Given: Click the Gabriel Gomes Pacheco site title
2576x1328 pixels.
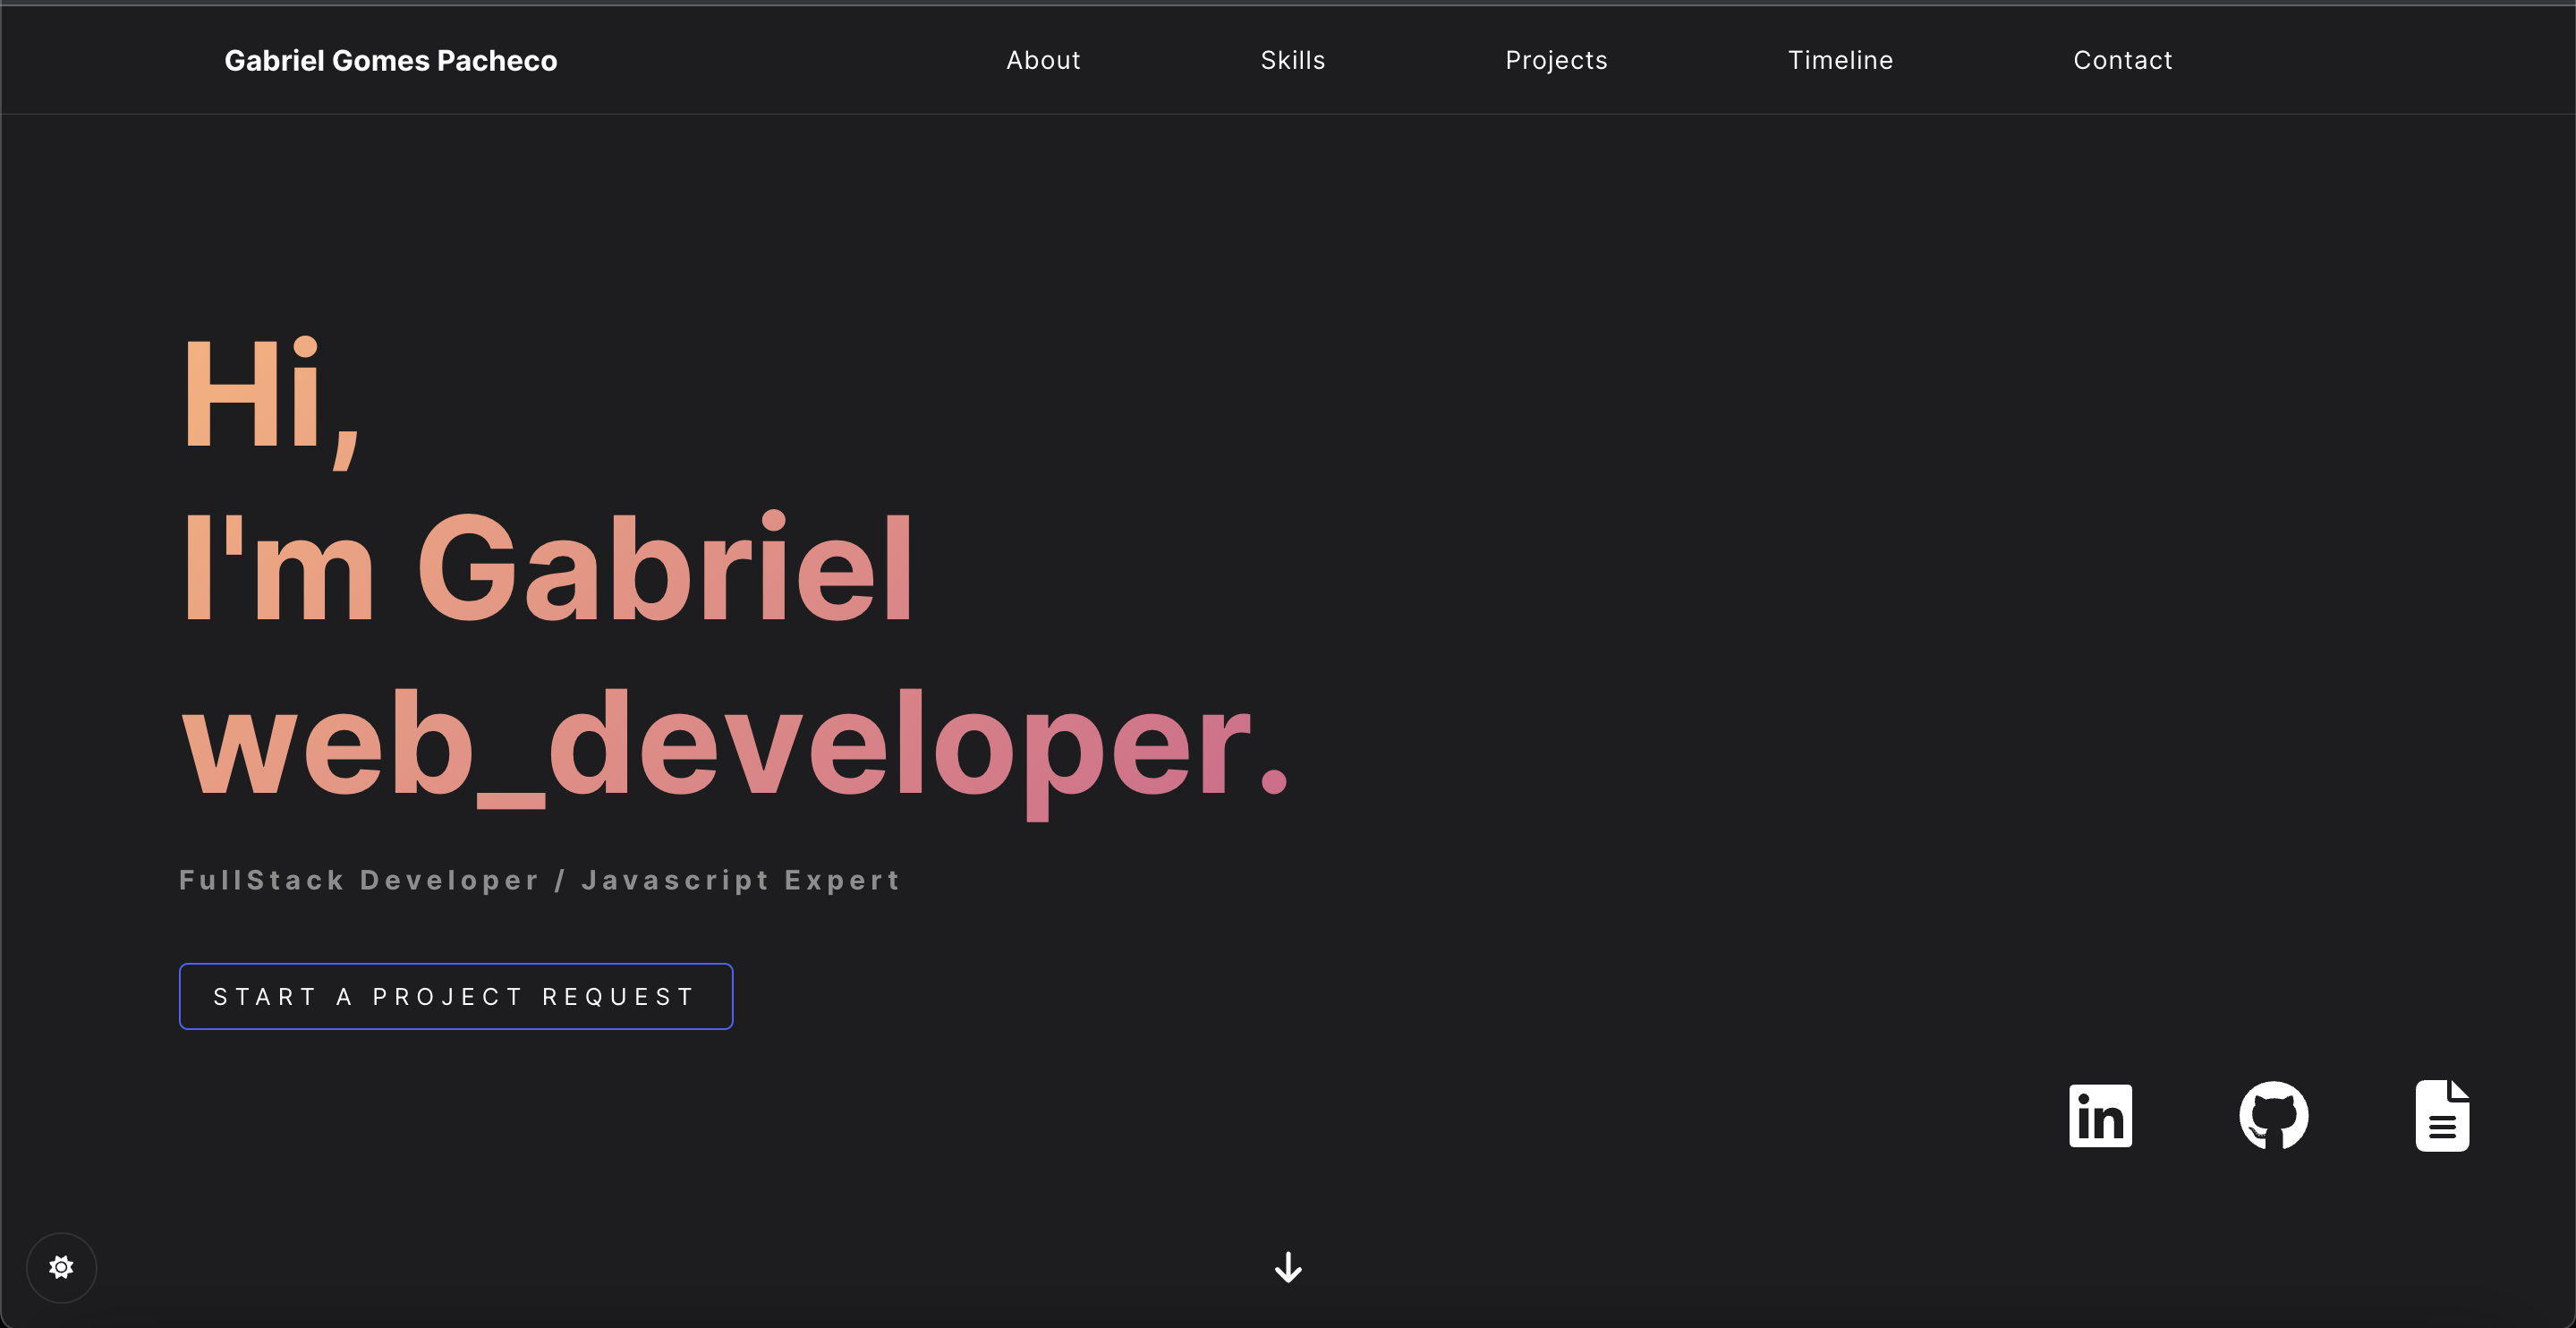Looking at the screenshot, I should click(390, 60).
